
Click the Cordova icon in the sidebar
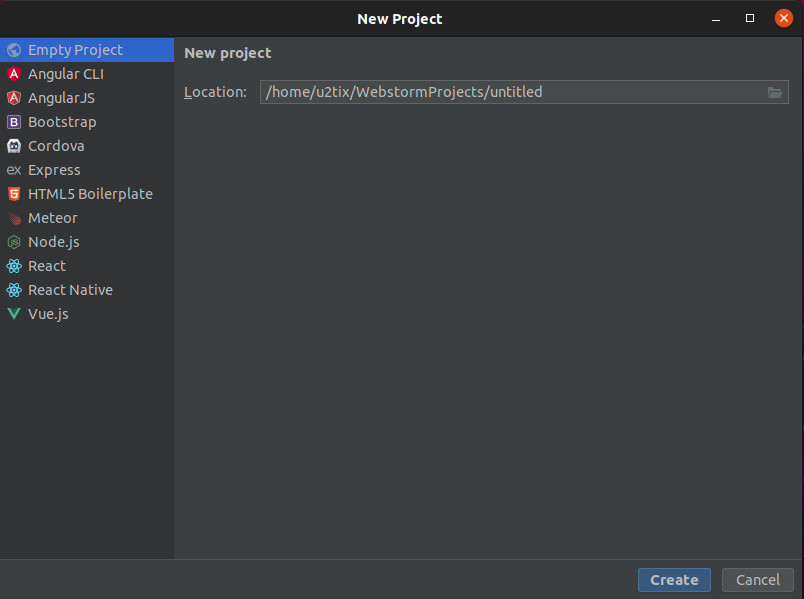click(13, 146)
